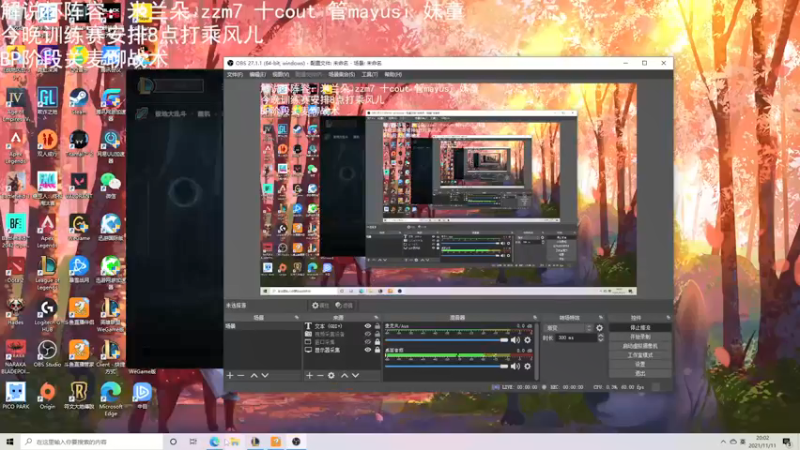The width and height of the screenshot is (800, 450).
Task: Open the League of Legends desktop shortcut
Action: (x=47, y=273)
